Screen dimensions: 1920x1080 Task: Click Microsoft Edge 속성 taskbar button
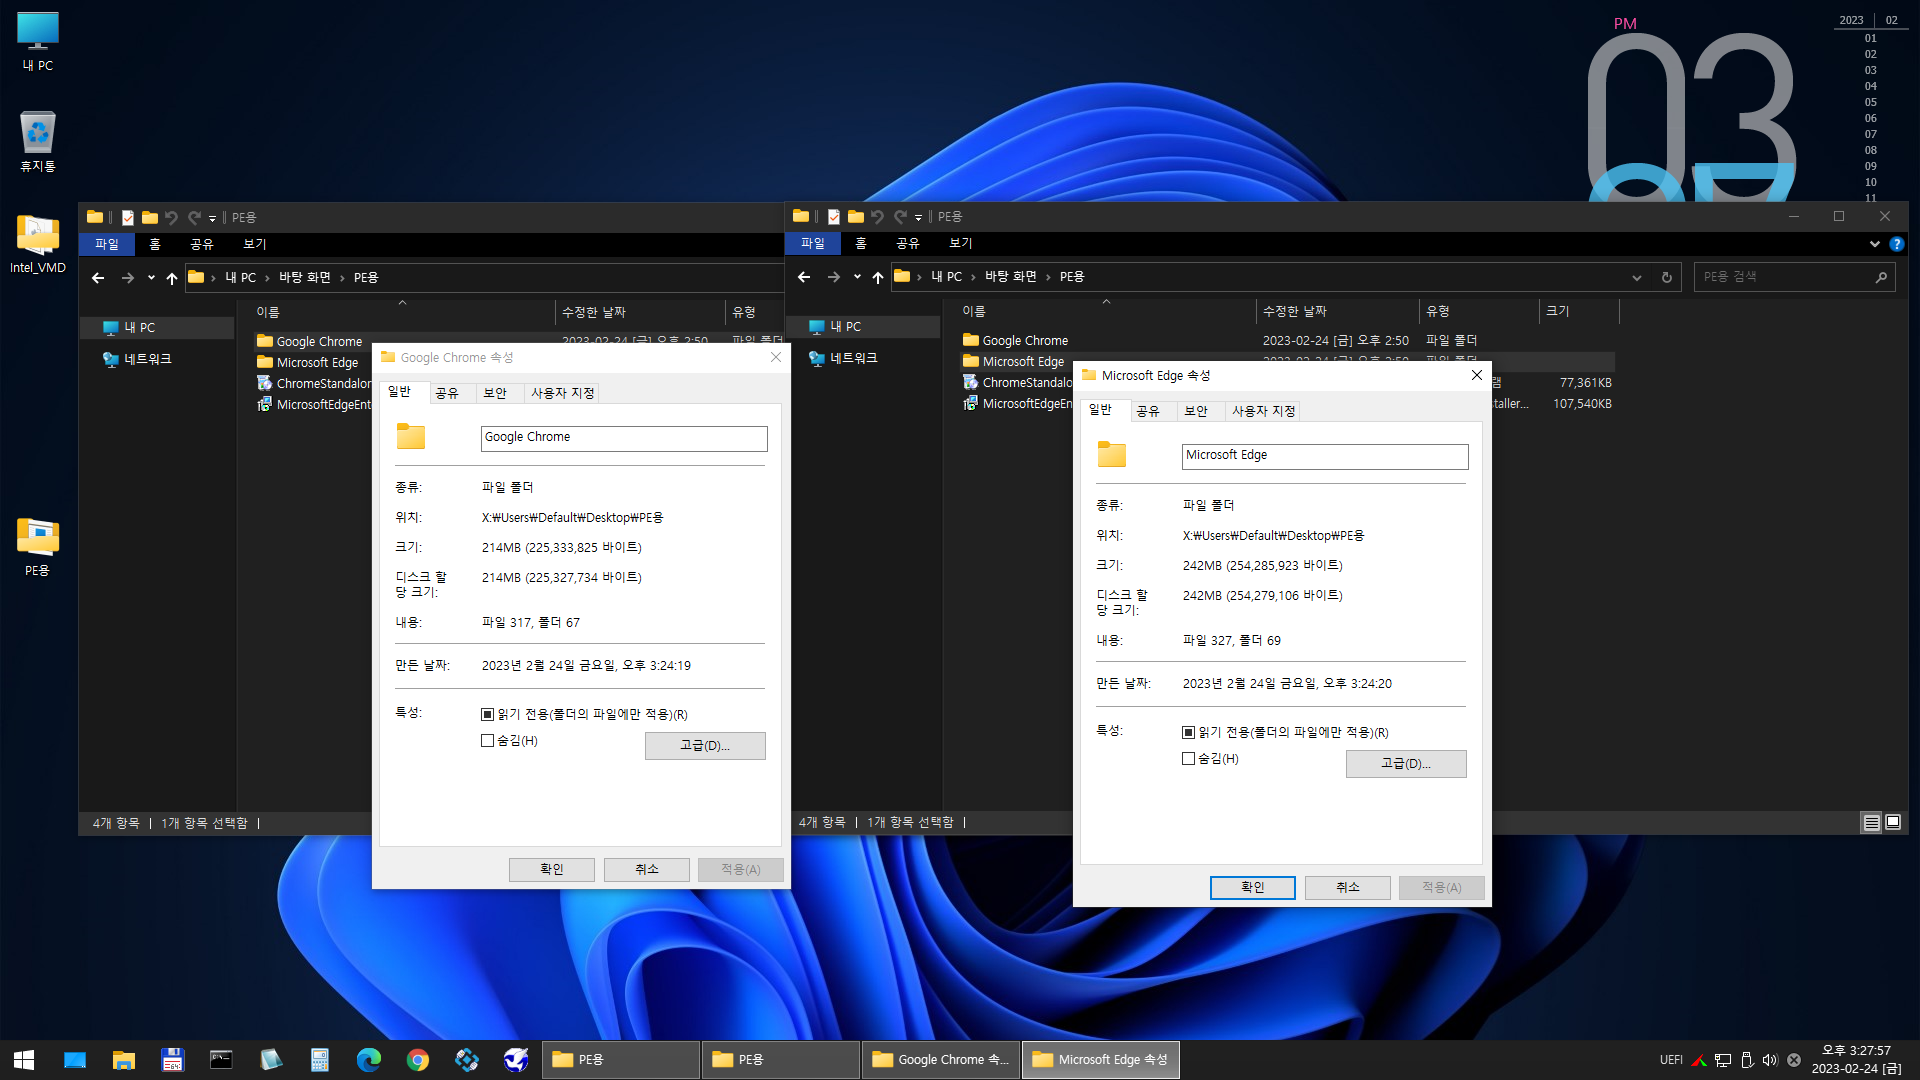point(1101,1060)
